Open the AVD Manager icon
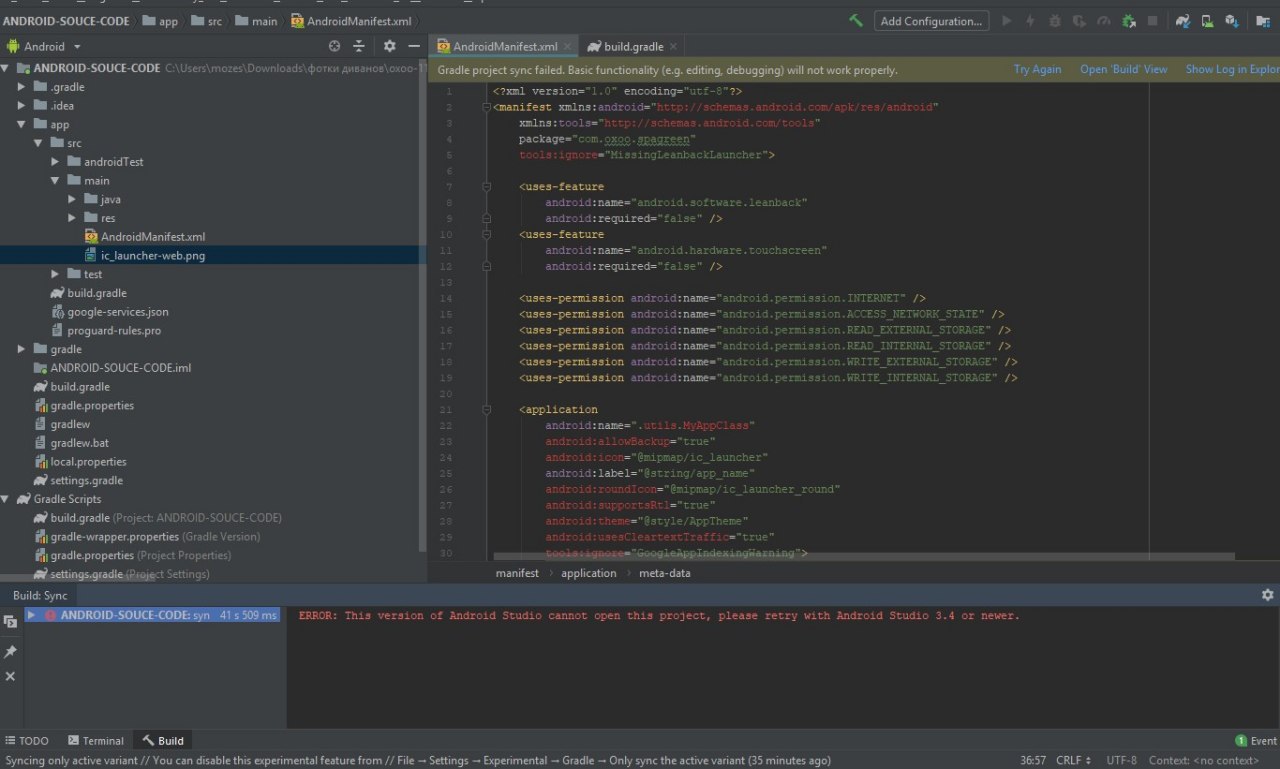This screenshot has width=1280, height=769. [1207, 20]
